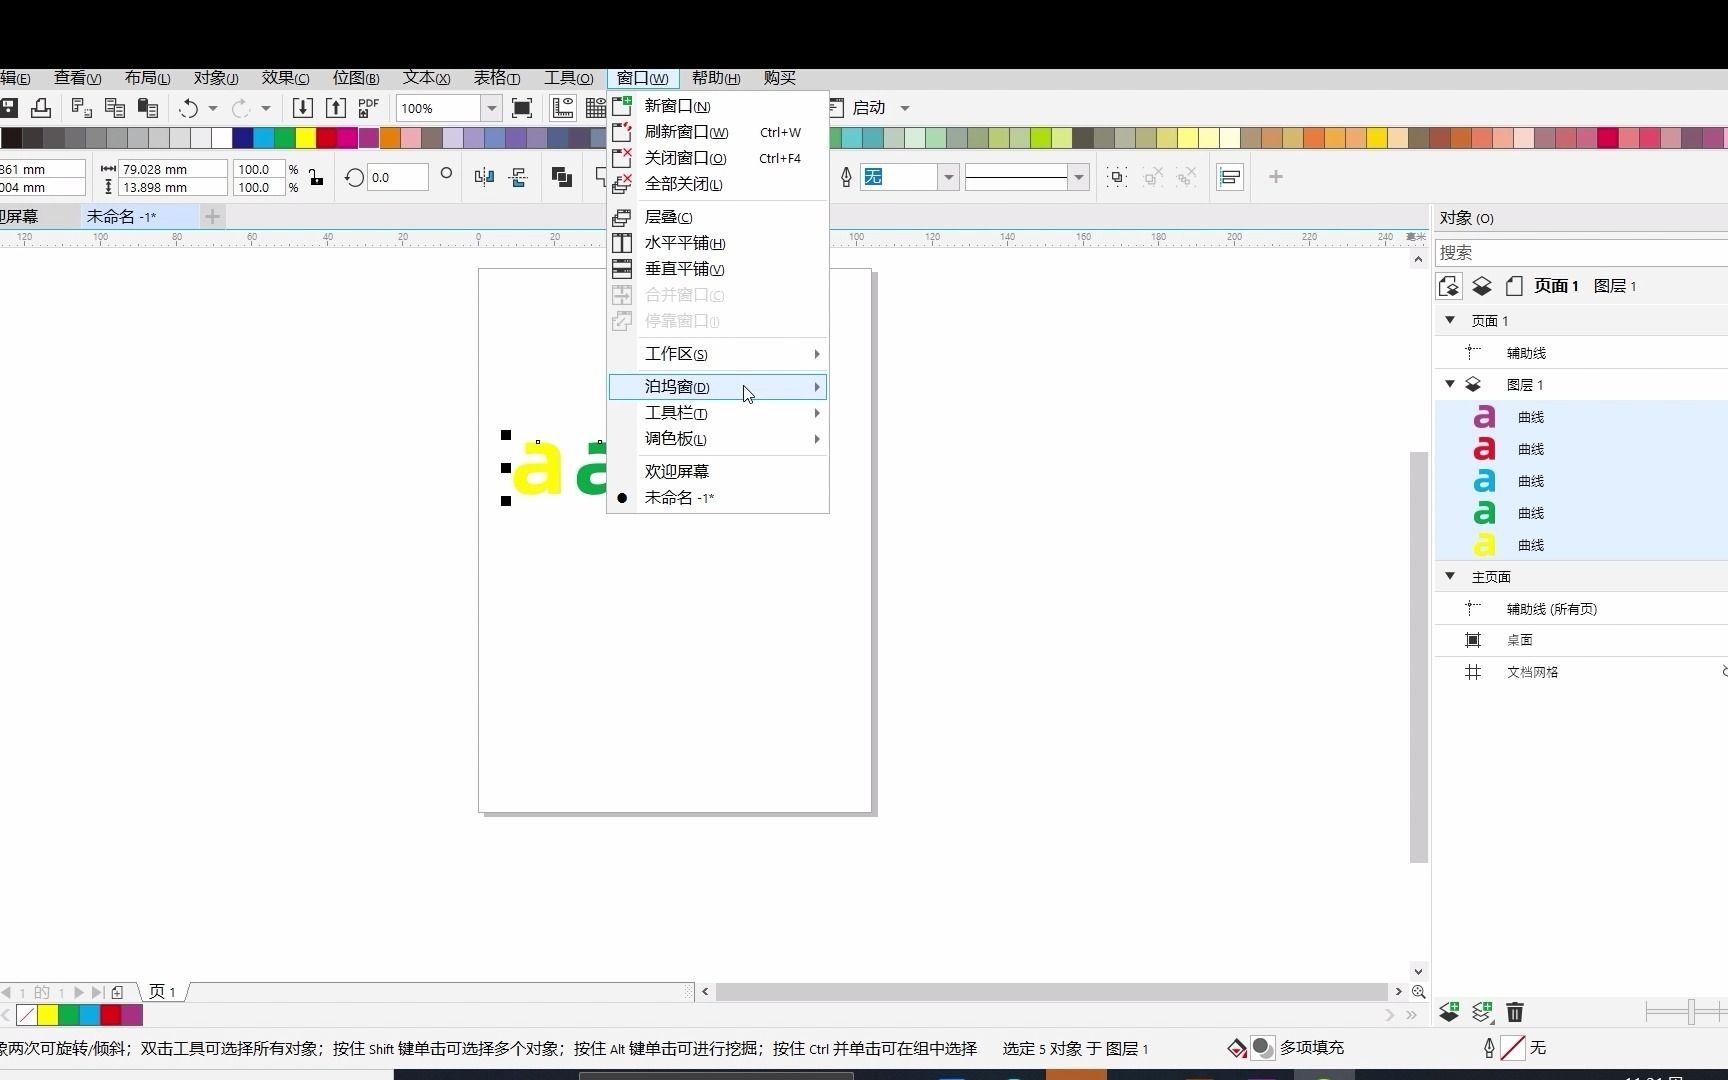Choose 水平平铺 from the Window menu
The width and height of the screenshot is (1728, 1080).
pyautogui.click(x=718, y=243)
